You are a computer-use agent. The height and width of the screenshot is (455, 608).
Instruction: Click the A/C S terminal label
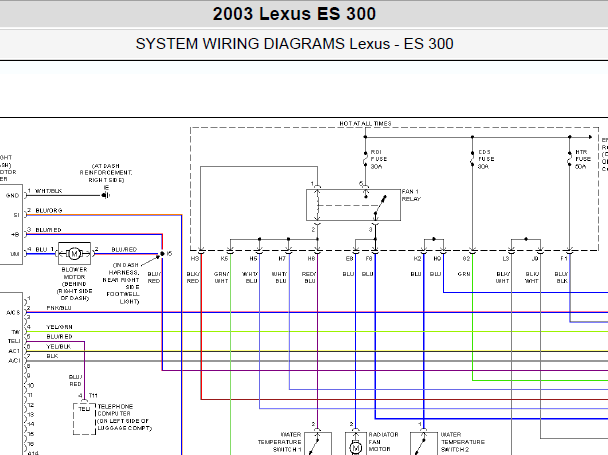(13, 312)
